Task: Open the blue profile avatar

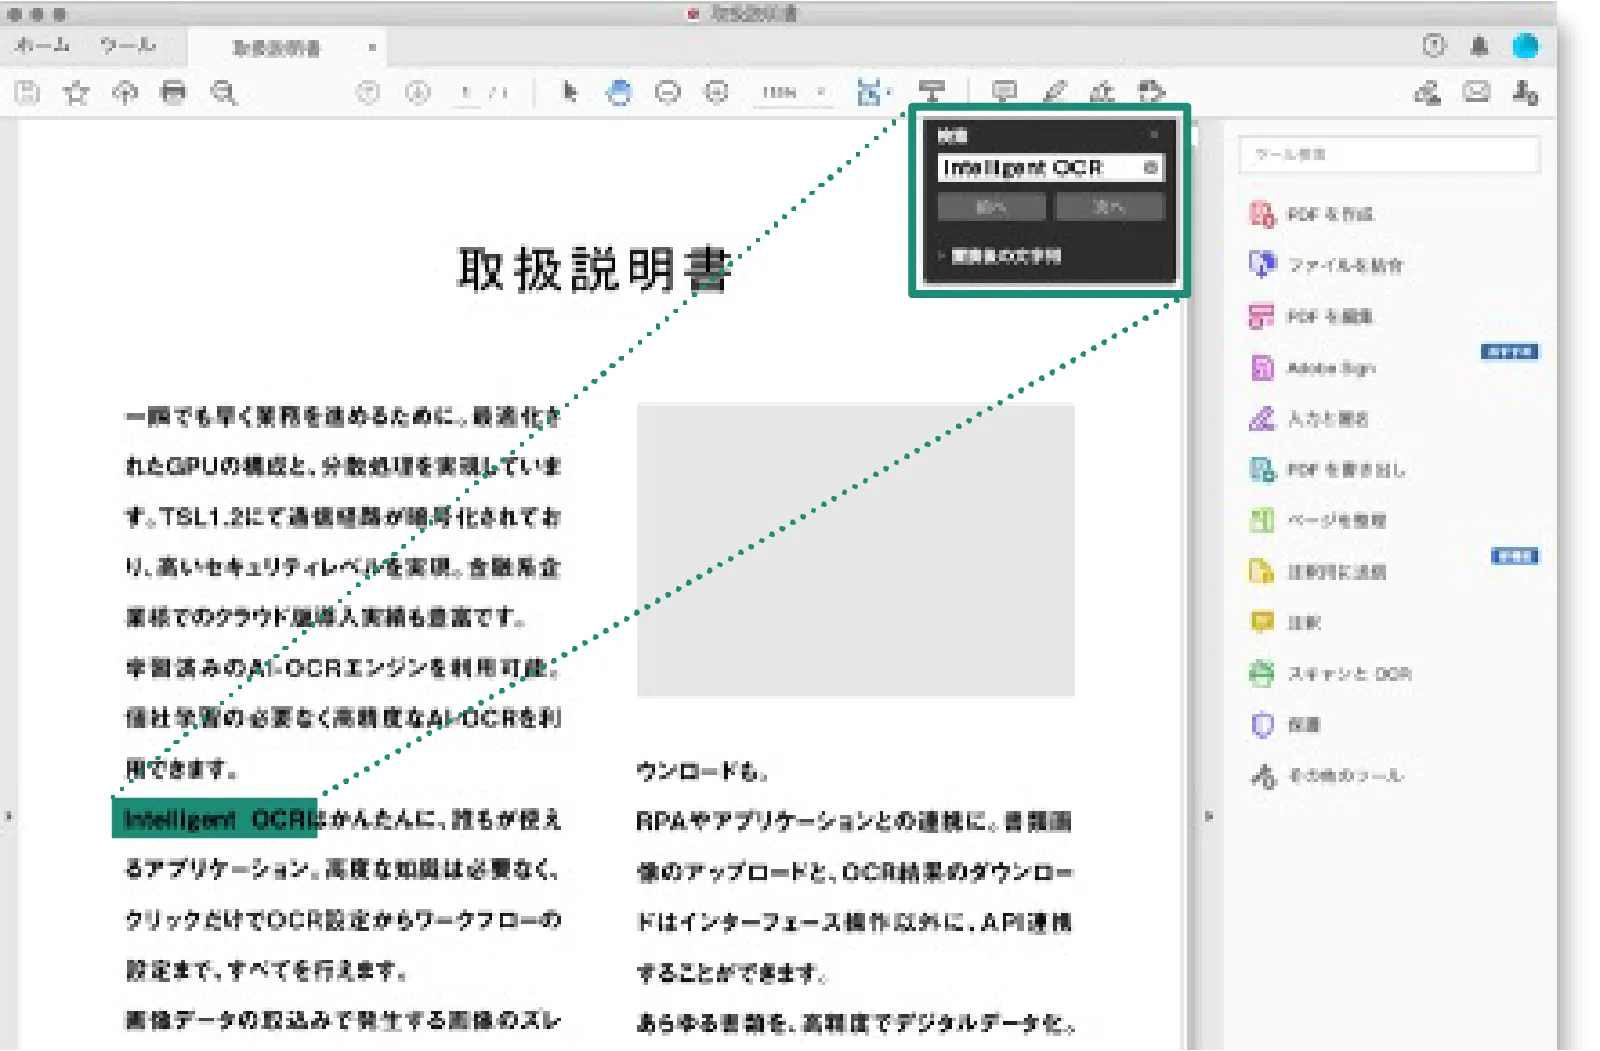Action: pos(1526,46)
